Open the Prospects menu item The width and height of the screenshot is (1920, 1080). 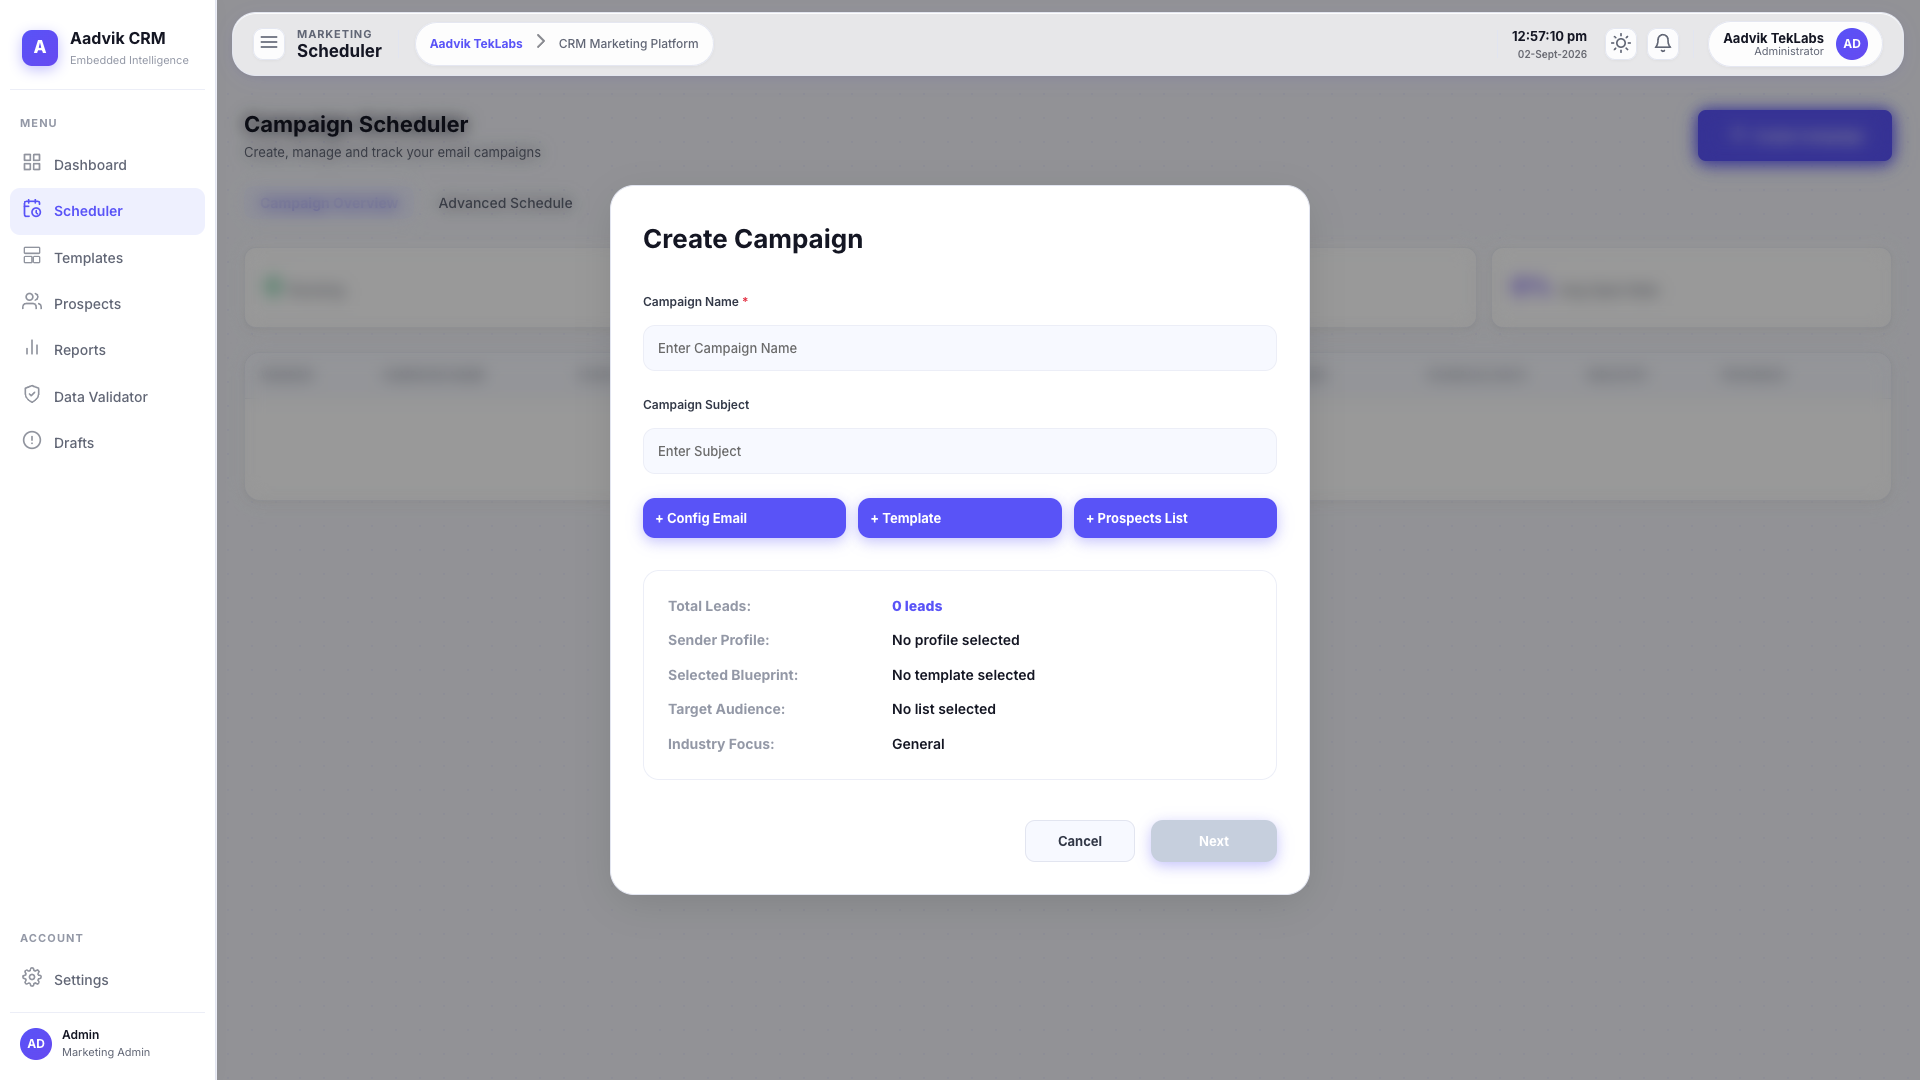pos(107,304)
